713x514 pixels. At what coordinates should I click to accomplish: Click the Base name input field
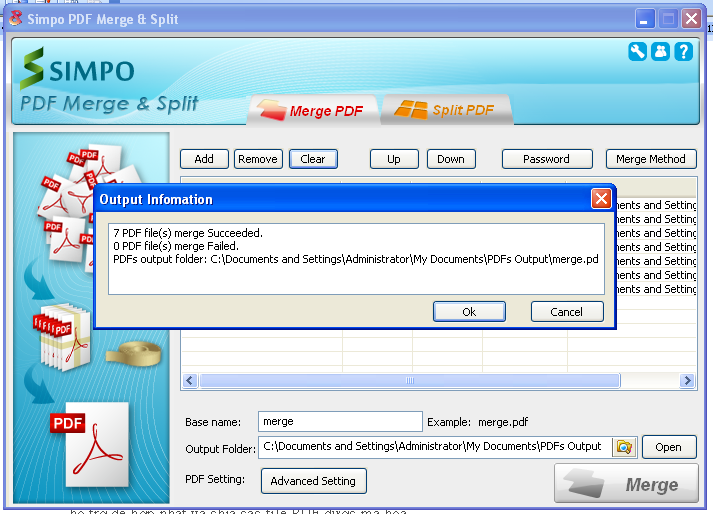point(340,422)
